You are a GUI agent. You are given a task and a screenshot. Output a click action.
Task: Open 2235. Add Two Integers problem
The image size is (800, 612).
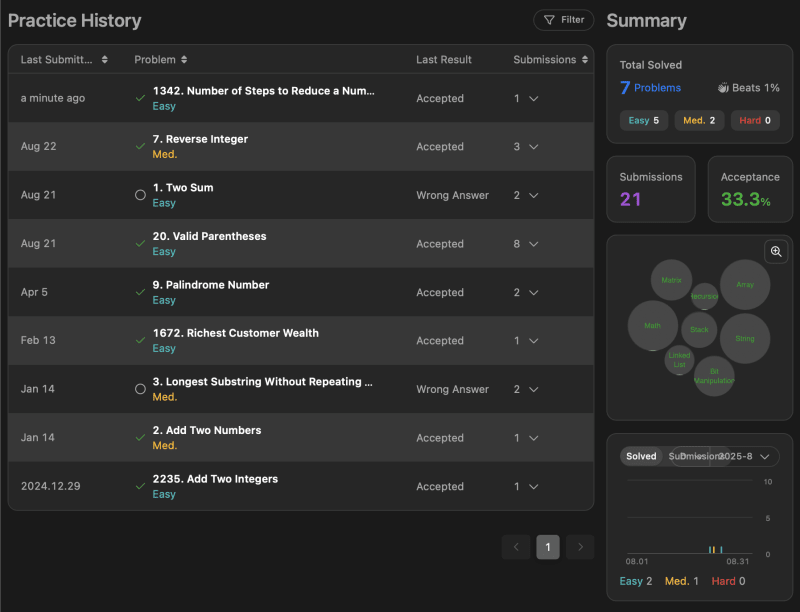(x=215, y=479)
